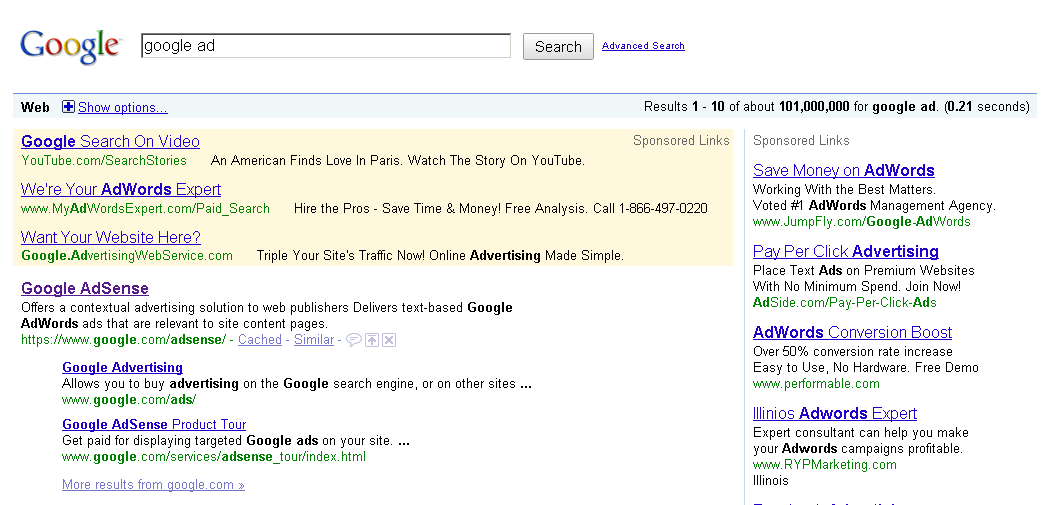The image size is (1056, 505).
Task: Click the YouTube.com/SearchStories URL text
Action: tap(104, 160)
